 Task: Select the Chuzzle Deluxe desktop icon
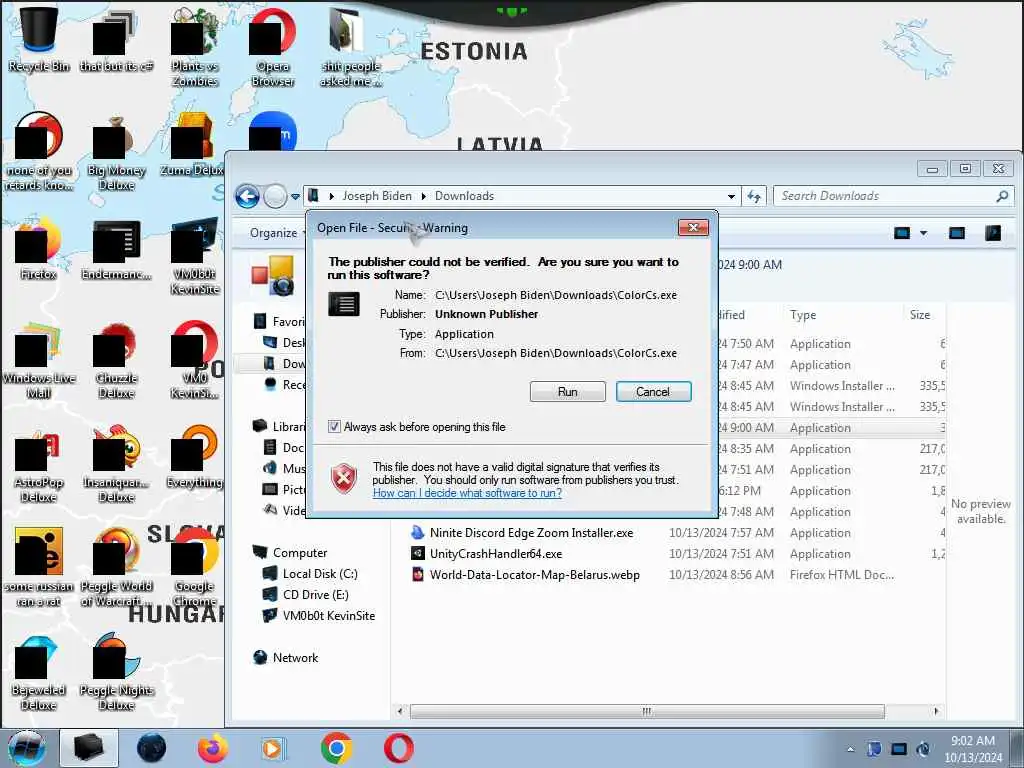pos(116,359)
